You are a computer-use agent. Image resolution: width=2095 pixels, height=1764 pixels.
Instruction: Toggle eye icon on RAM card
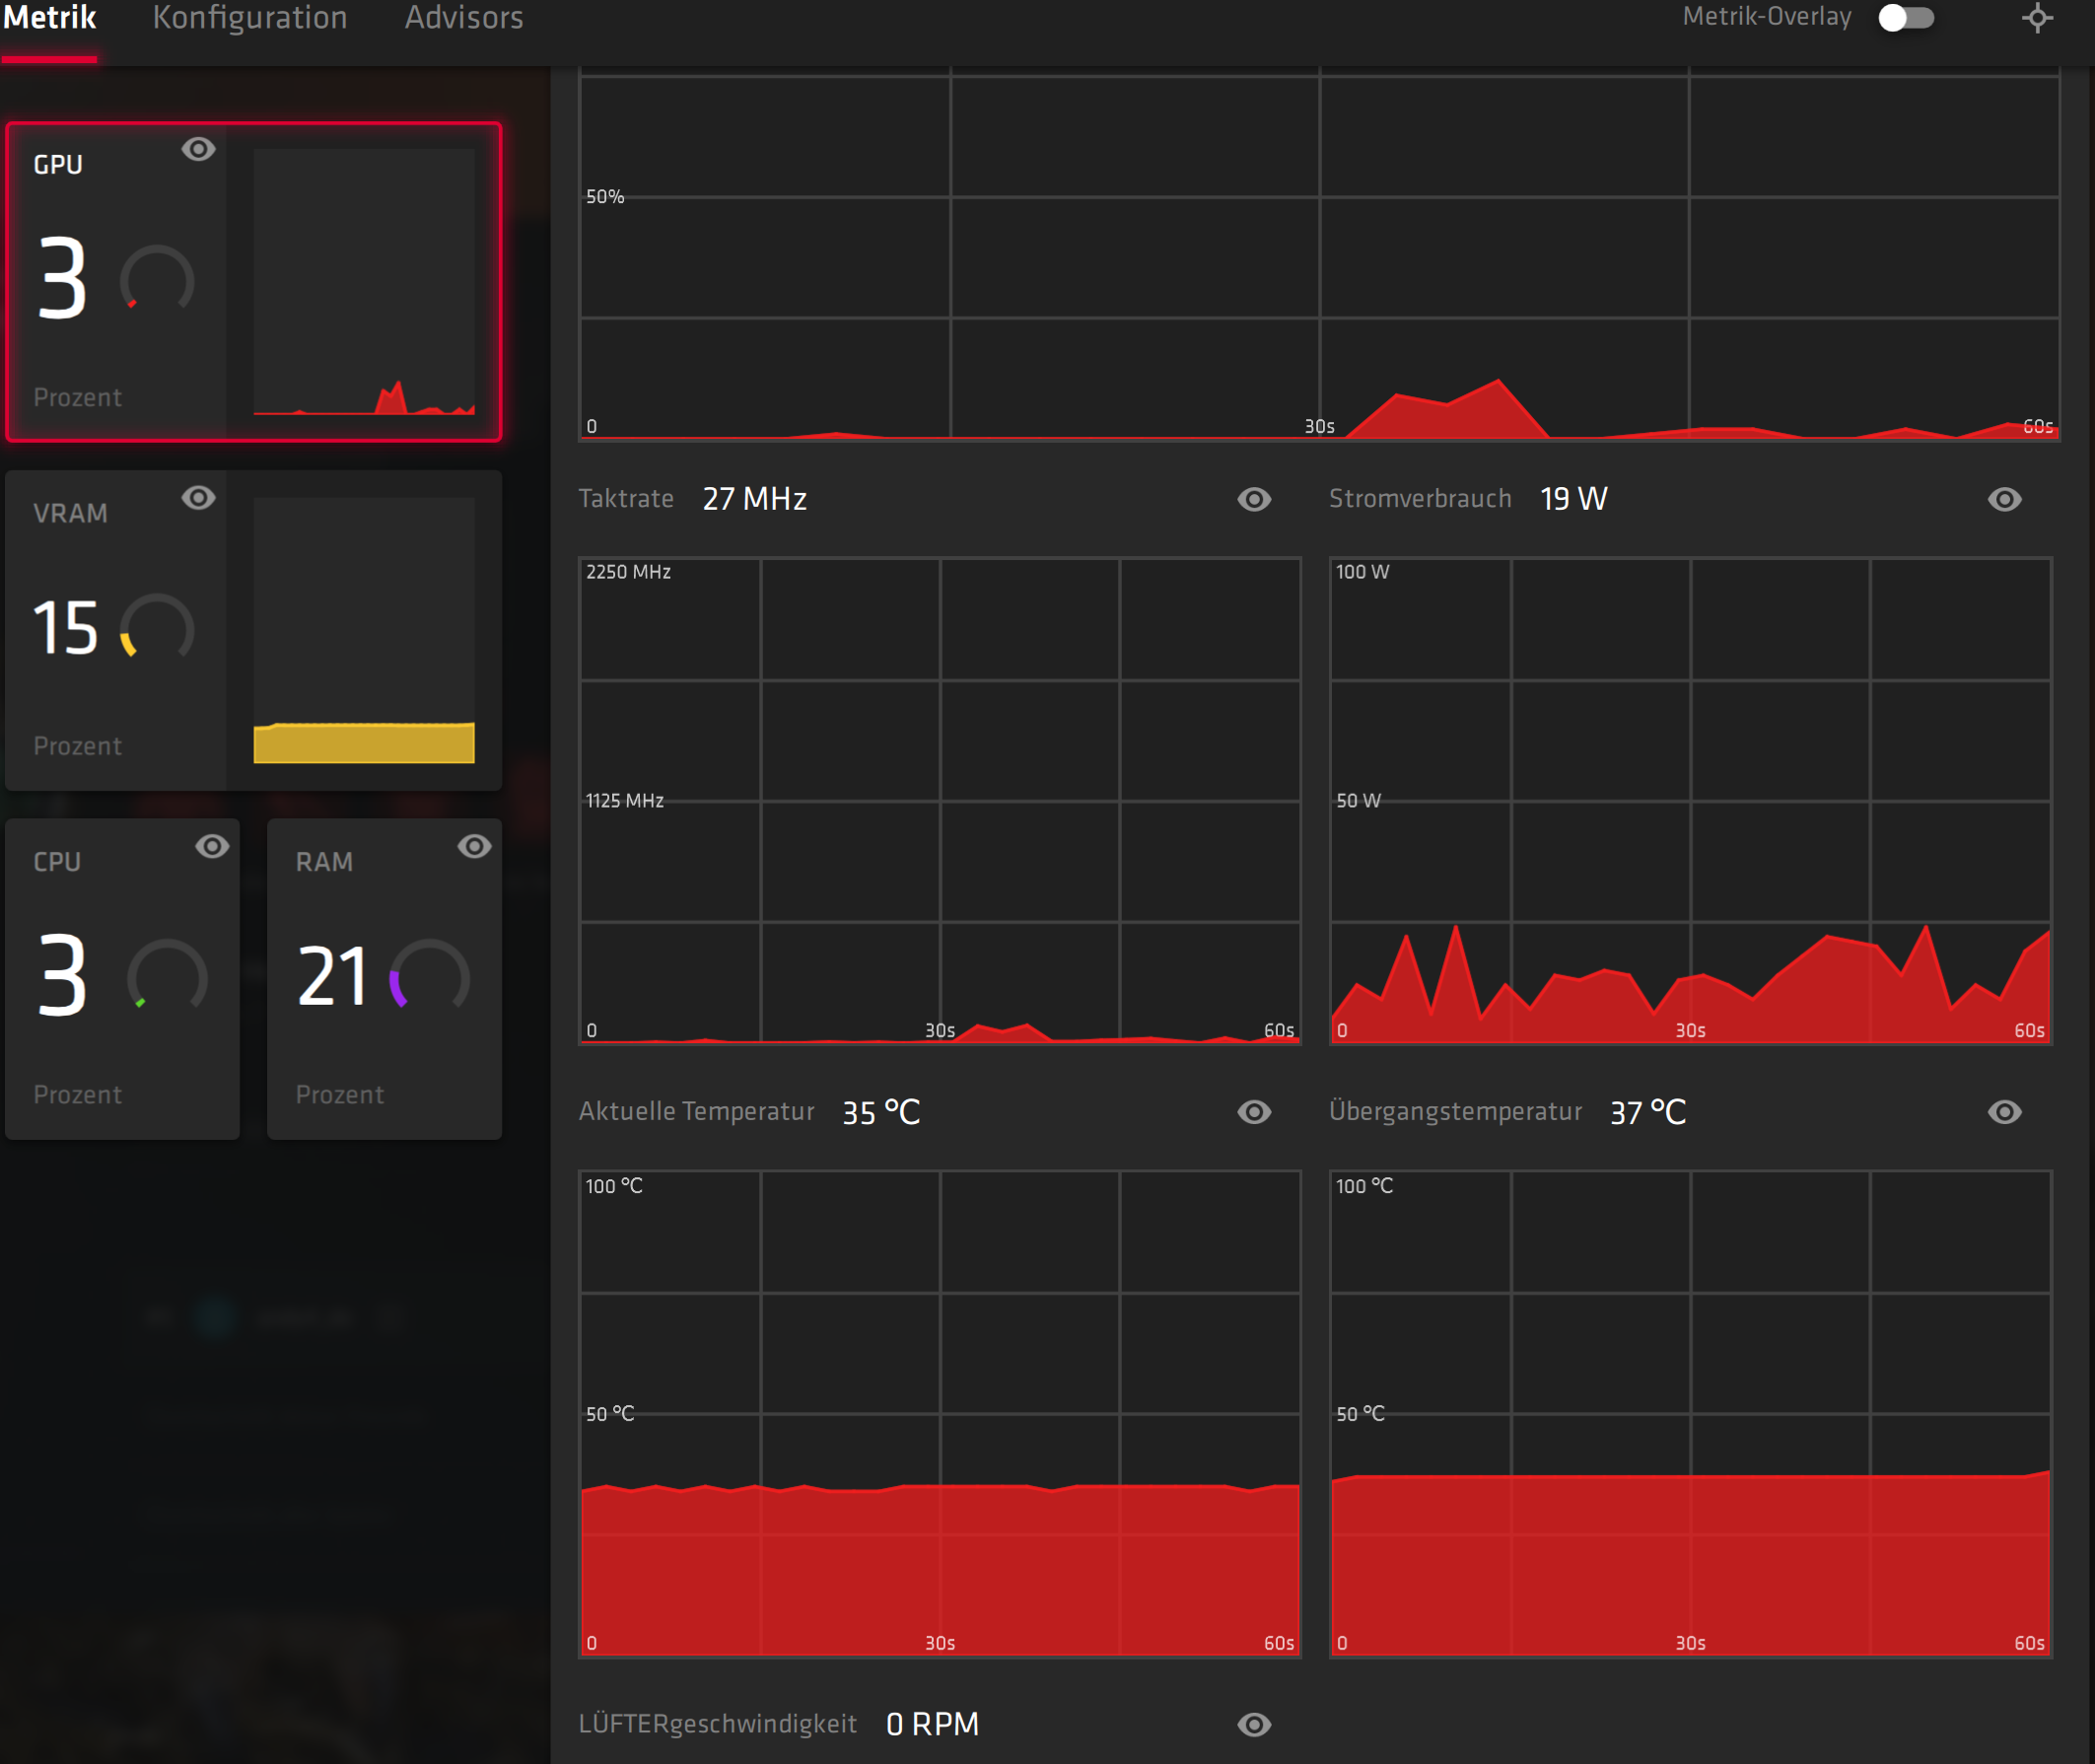(474, 847)
